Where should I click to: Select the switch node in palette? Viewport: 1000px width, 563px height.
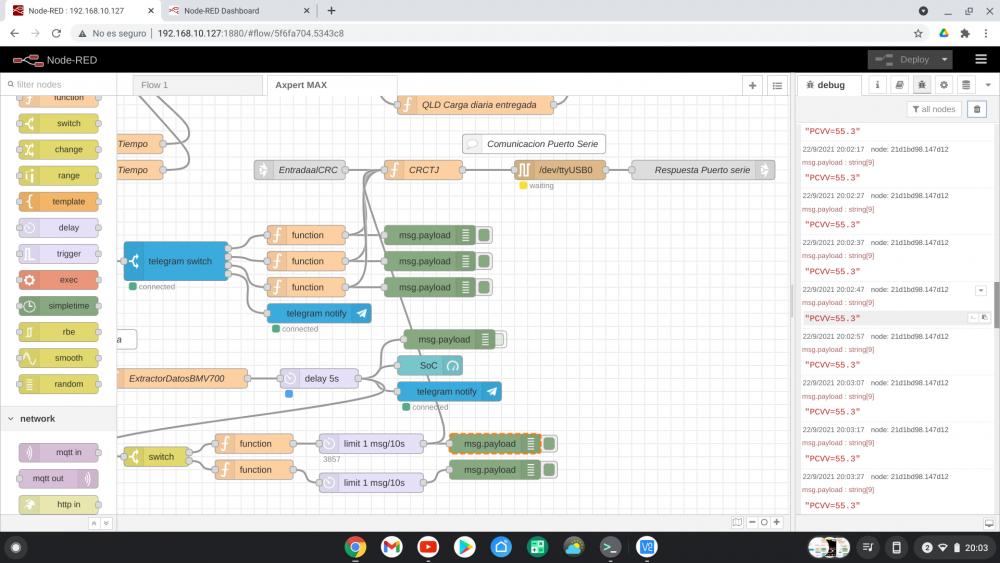click(x=59, y=123)
